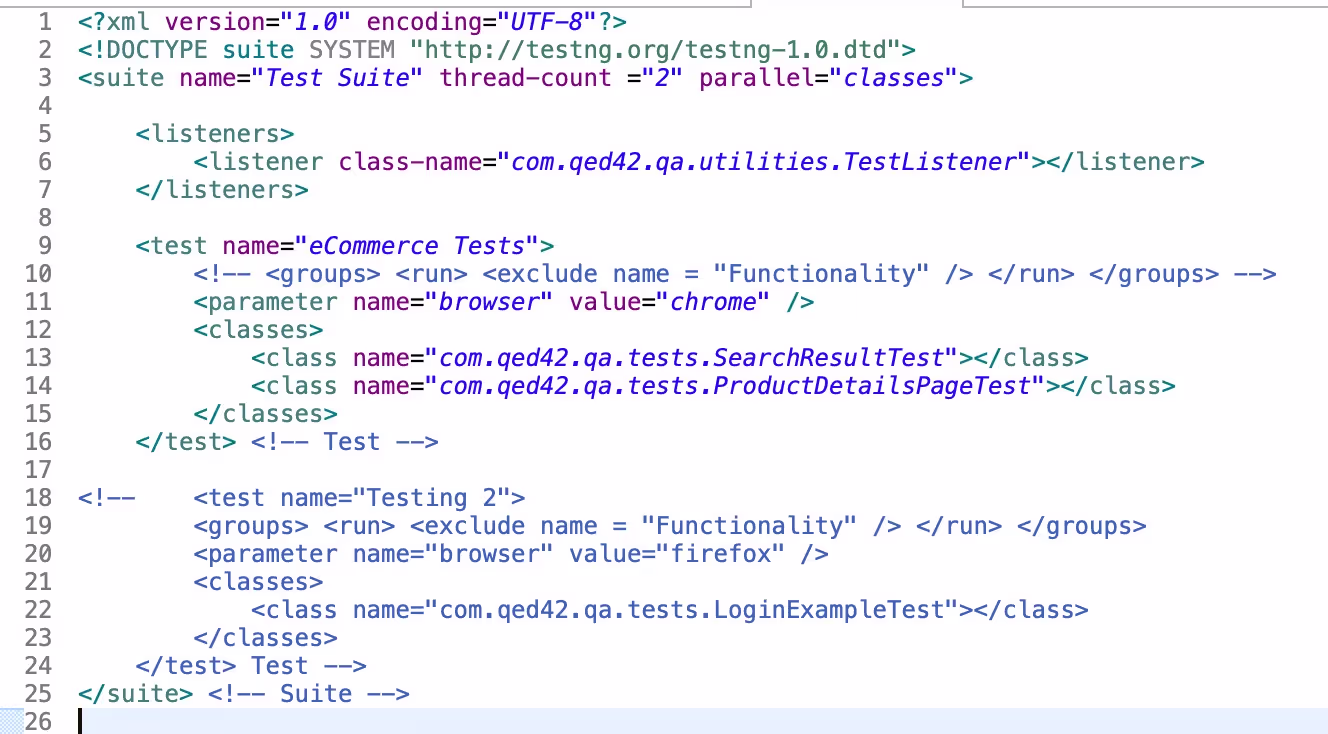The height and width of the screenshot is (734, 1328).
Task: Click the TestListener class path string
Action: click(765, 161)
